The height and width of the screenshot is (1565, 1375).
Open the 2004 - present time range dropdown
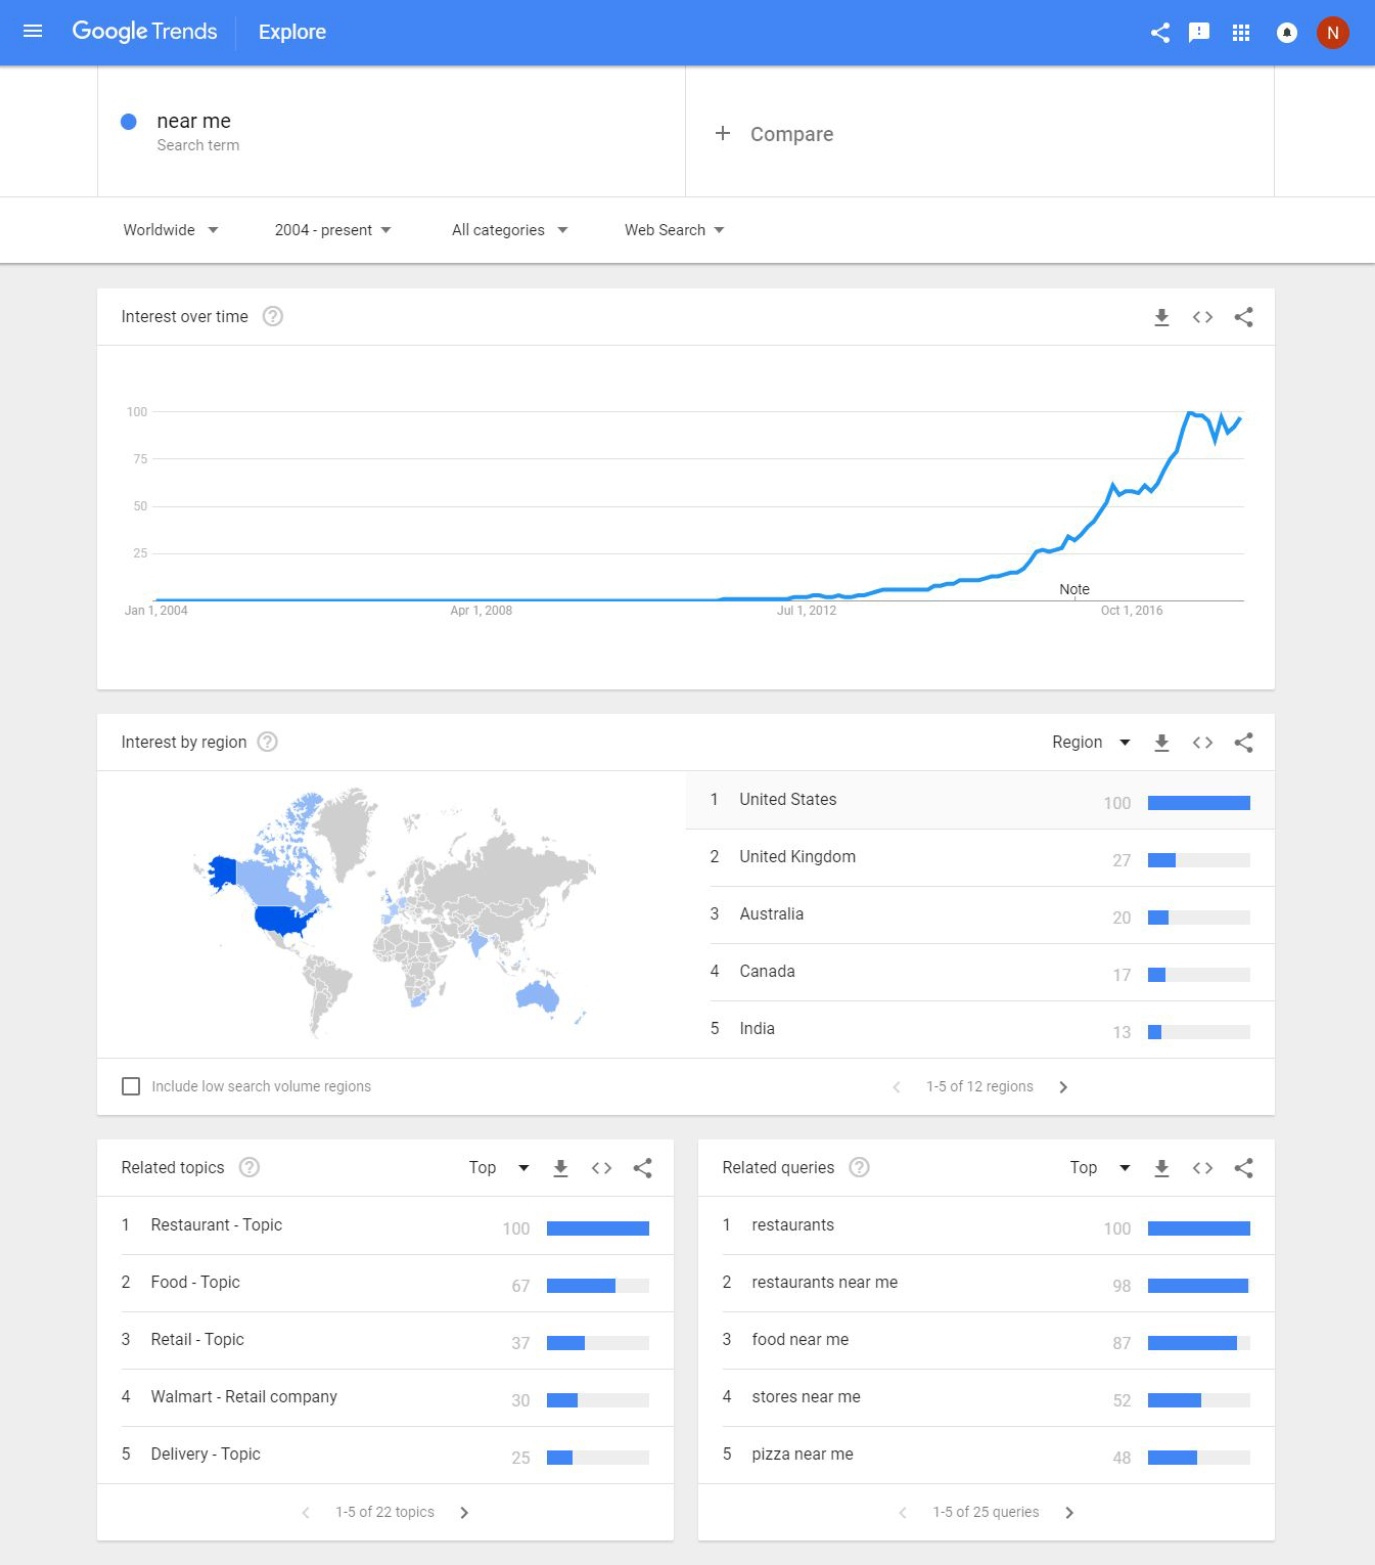point(333,230)
